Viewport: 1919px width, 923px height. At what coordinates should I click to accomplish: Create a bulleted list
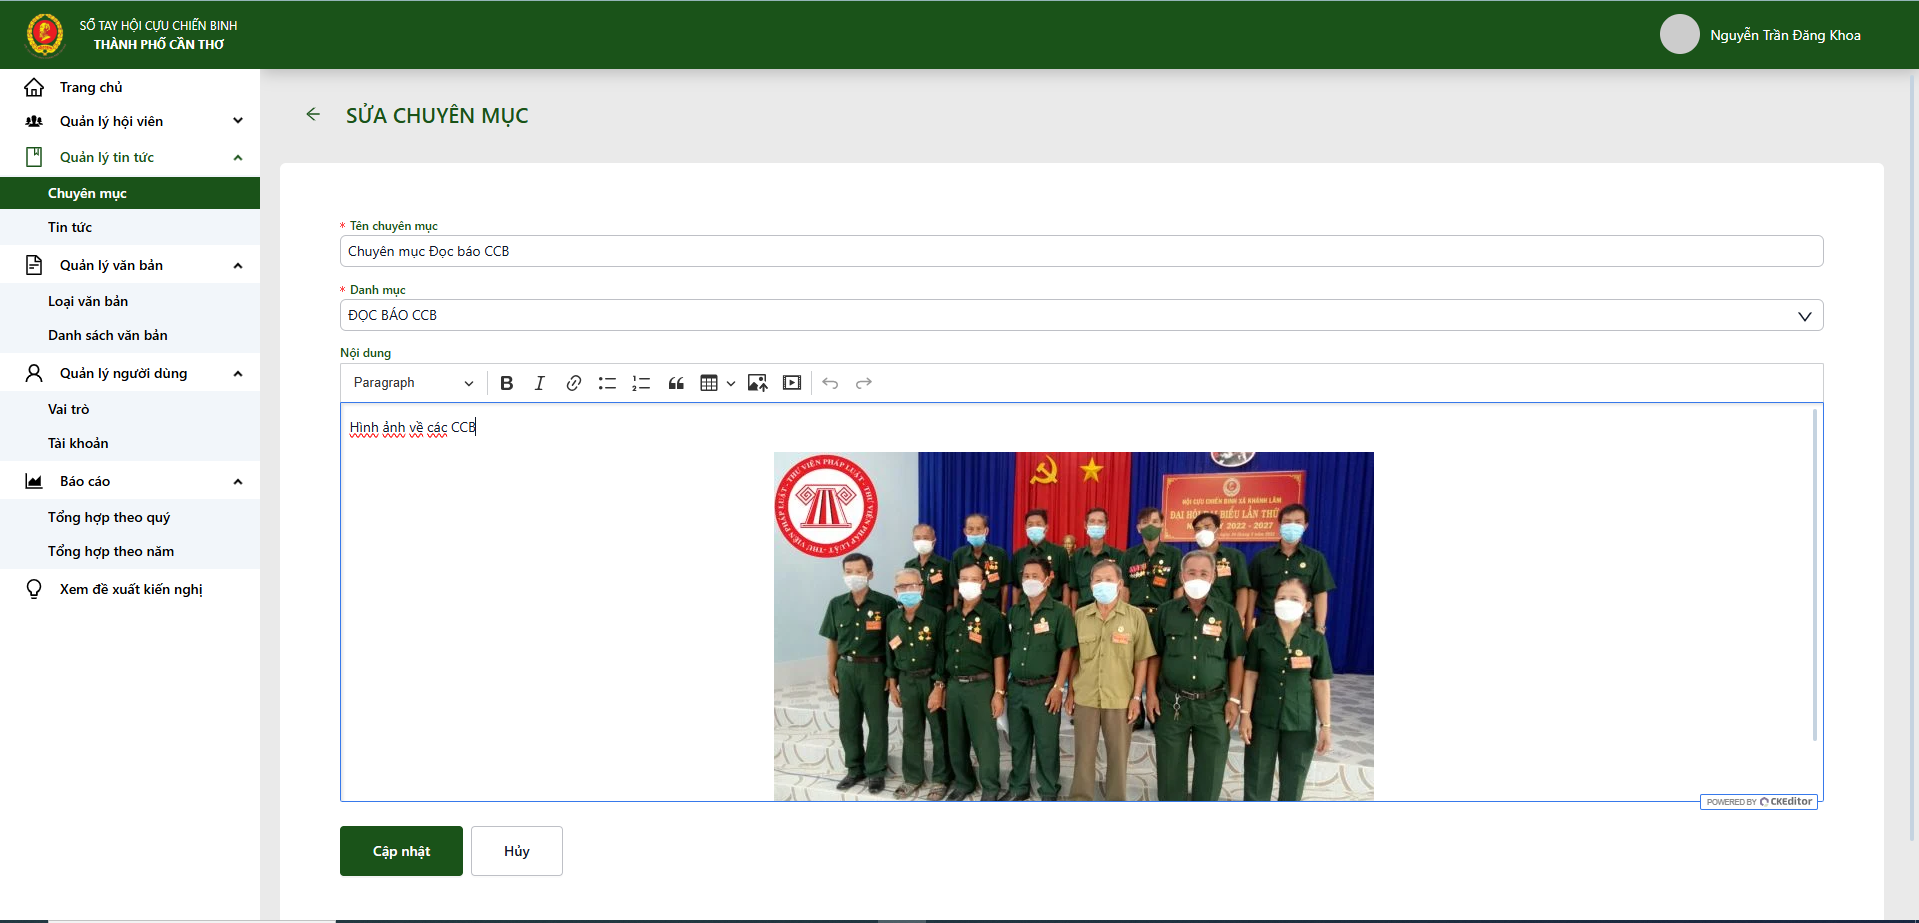click(x=607, y=383)
